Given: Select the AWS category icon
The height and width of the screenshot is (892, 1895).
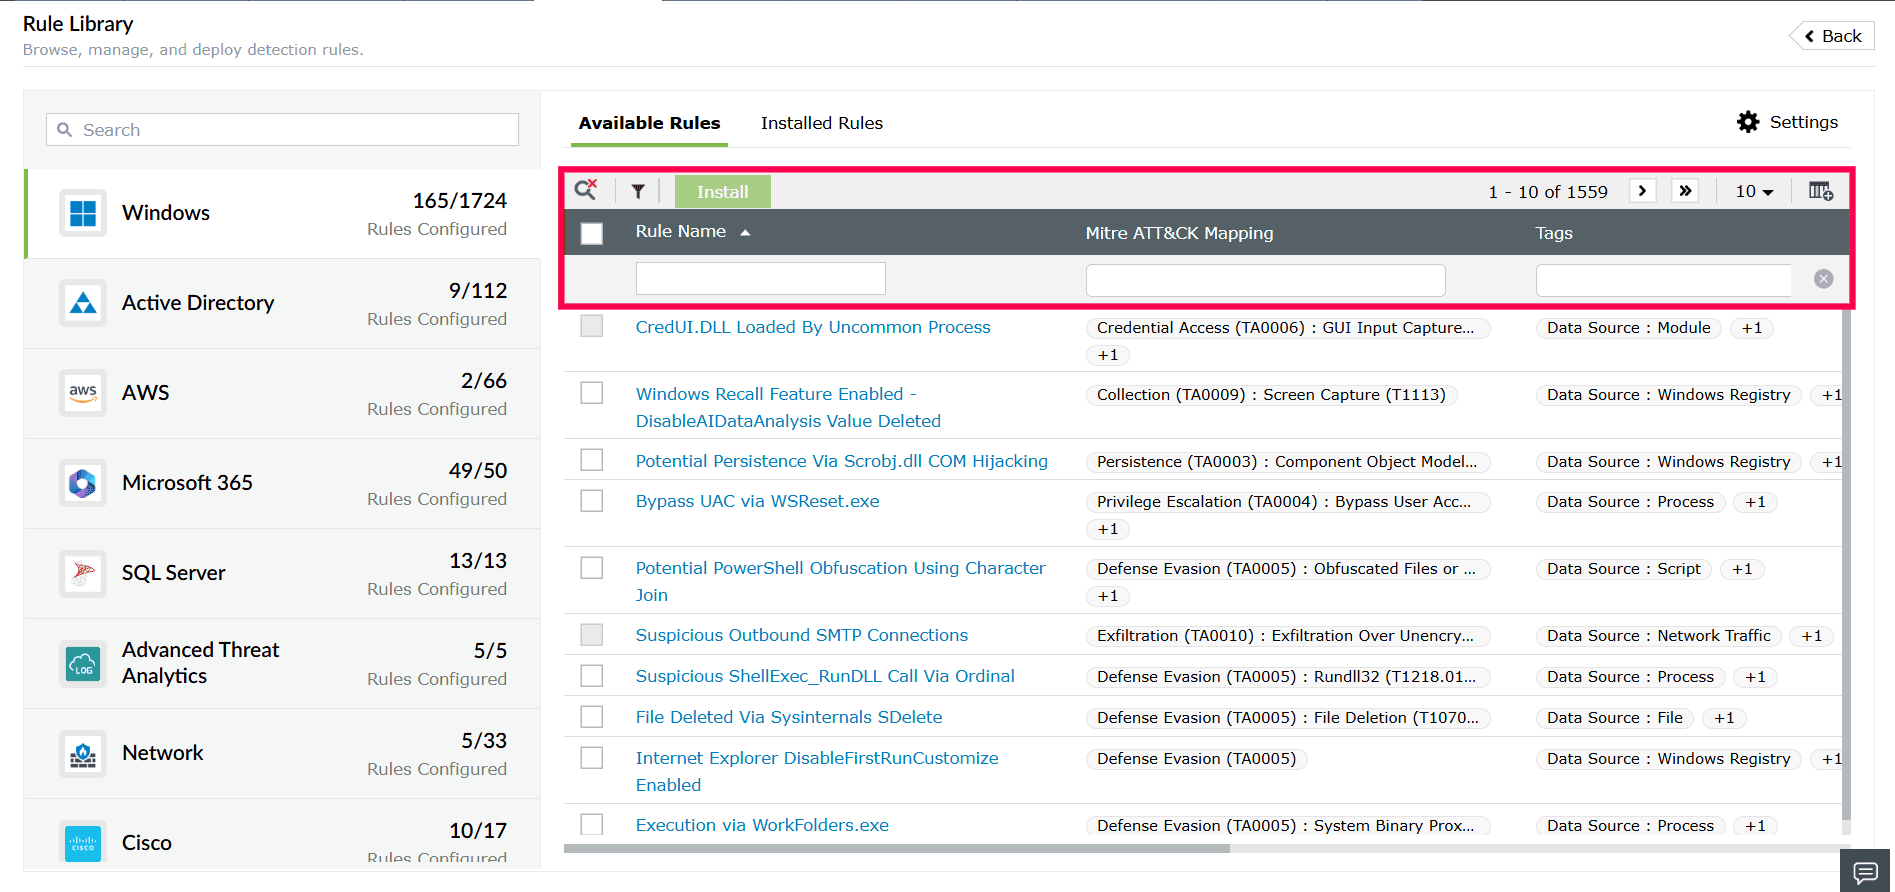Looking at the screenshot, I should tap(83, 393).
